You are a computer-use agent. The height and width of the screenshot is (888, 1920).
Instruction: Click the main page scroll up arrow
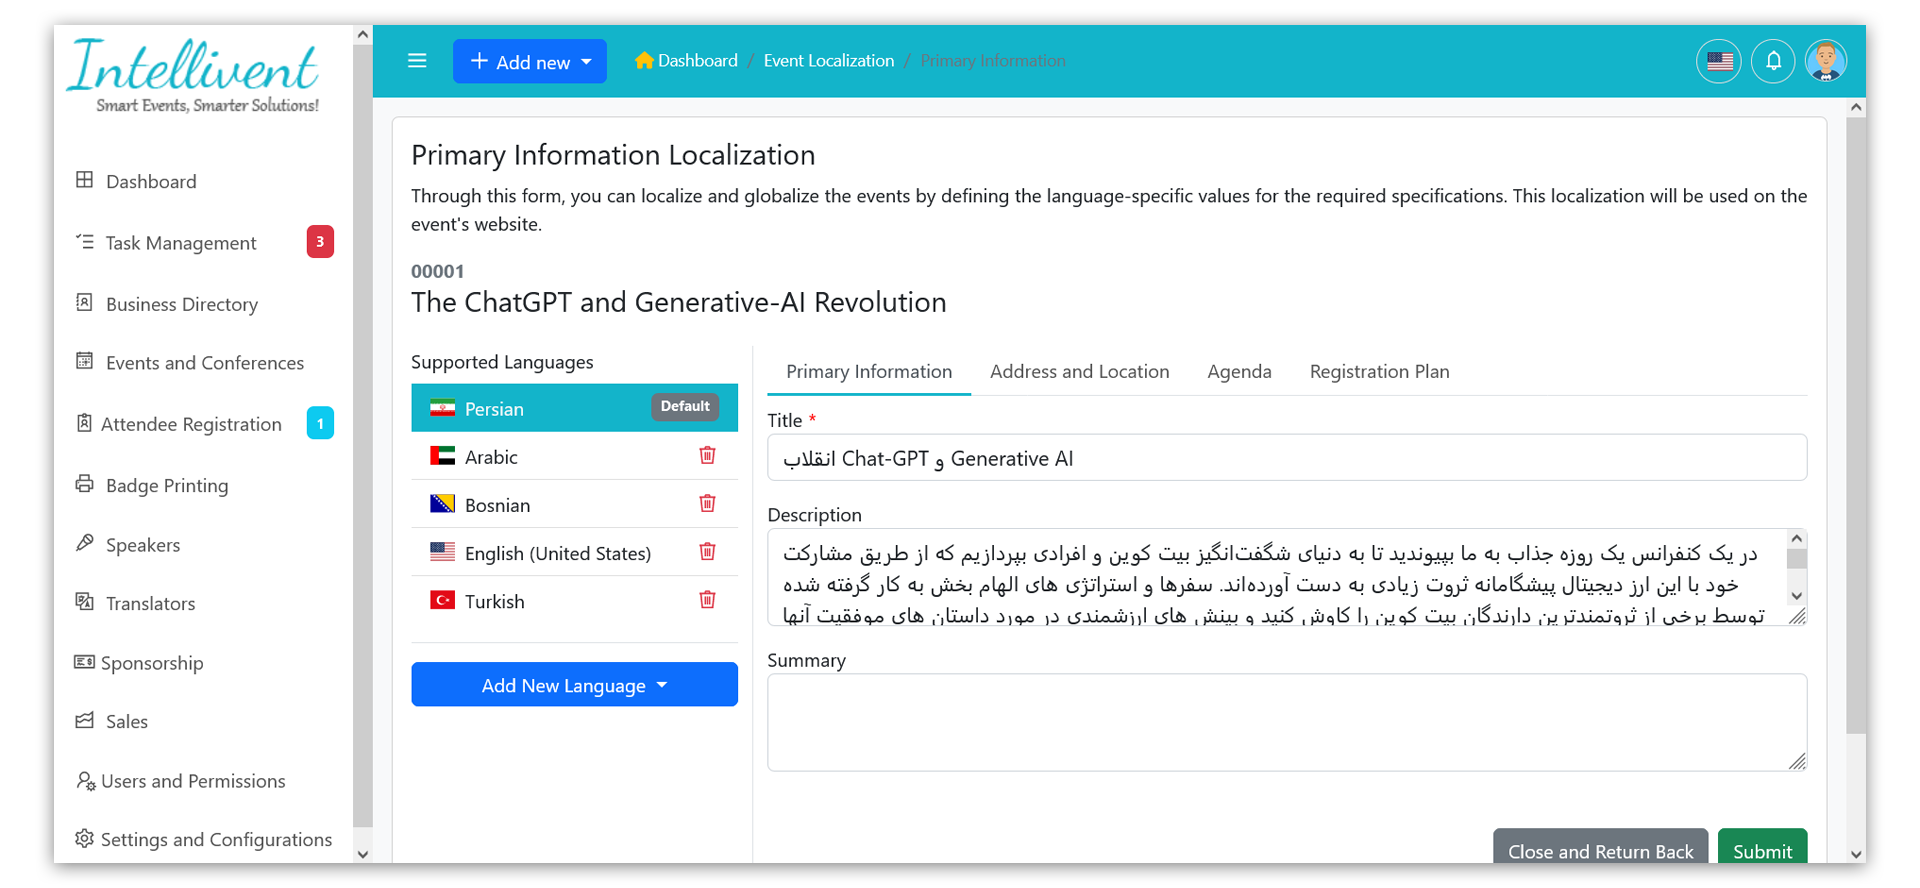[1856, 107]
